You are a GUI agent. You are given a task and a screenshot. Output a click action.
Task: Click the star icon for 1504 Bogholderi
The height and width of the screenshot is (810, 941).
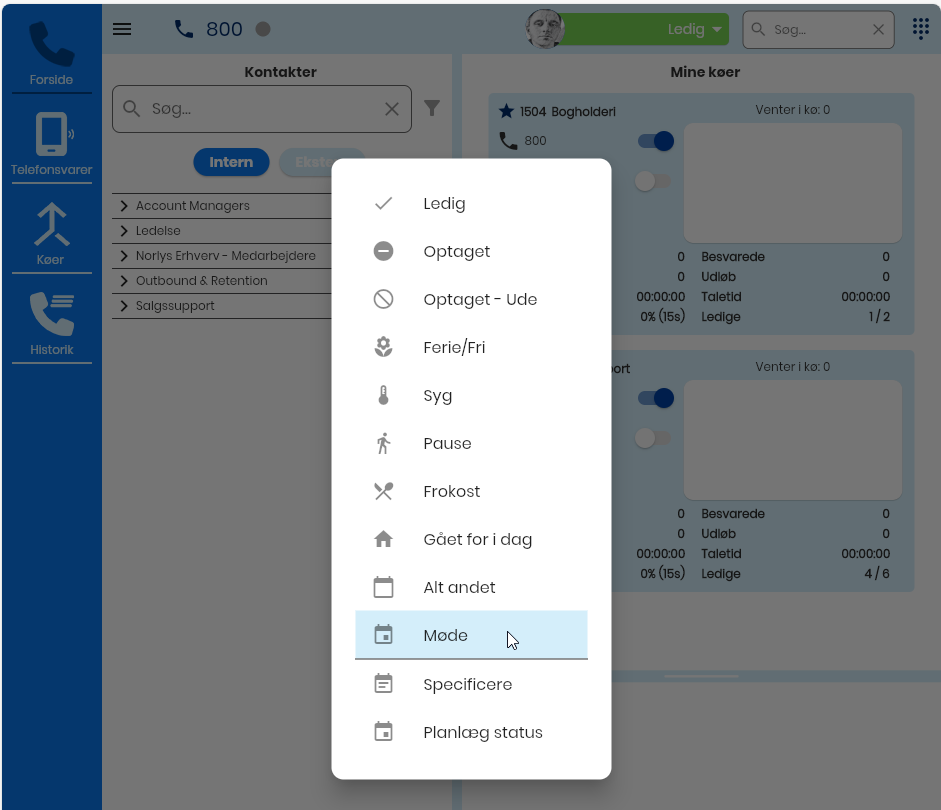click(506, 111)
